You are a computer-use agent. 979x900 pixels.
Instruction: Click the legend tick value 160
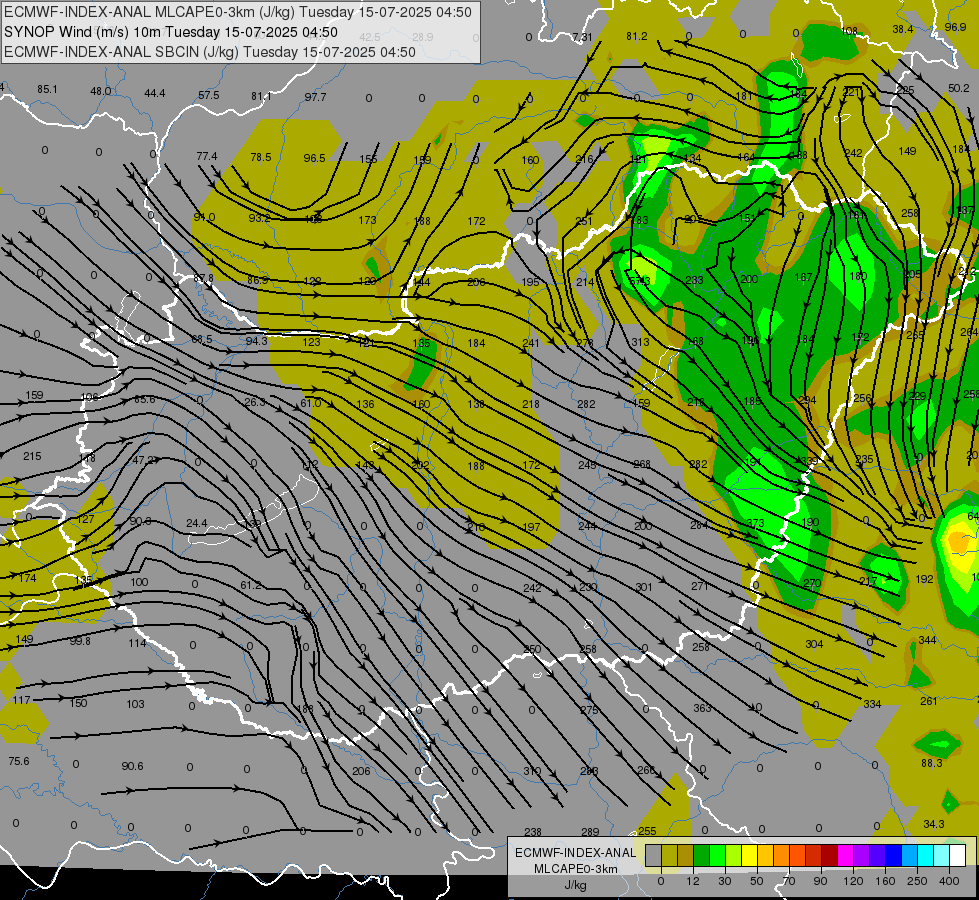click(x=885, y=881)
